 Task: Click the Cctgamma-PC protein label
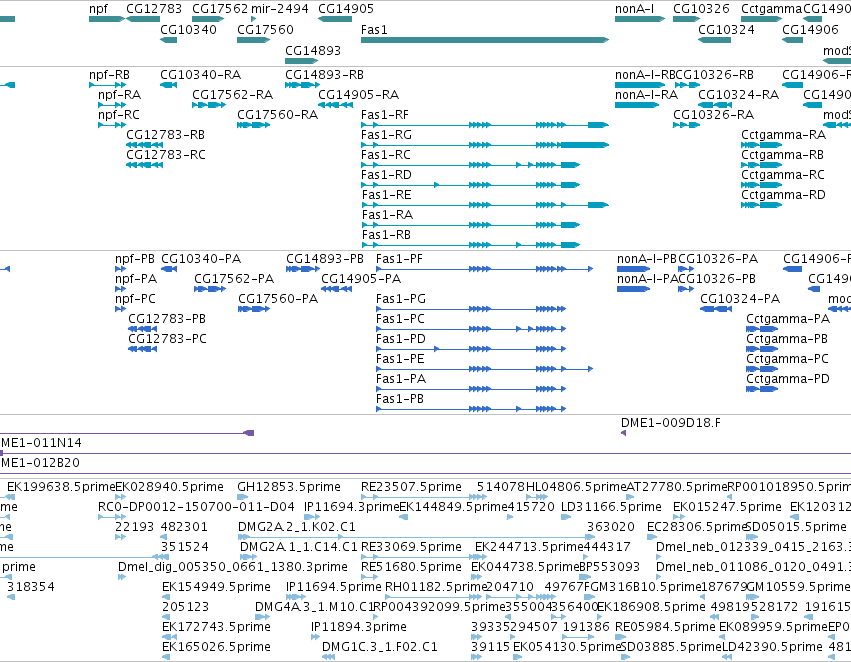click(x=788, y=359)
